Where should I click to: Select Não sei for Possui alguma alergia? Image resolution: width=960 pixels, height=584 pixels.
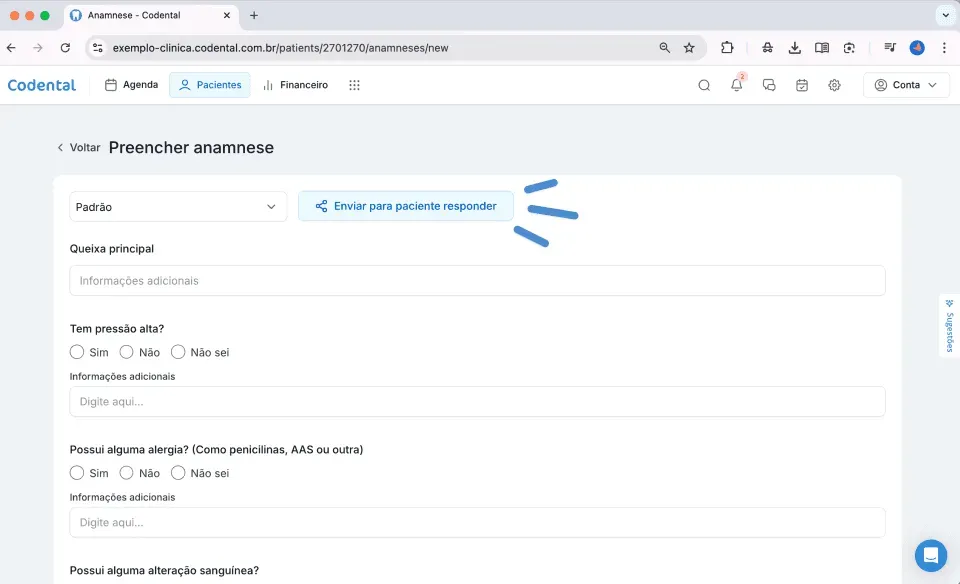pyautogui.click(x=178, y=473)
